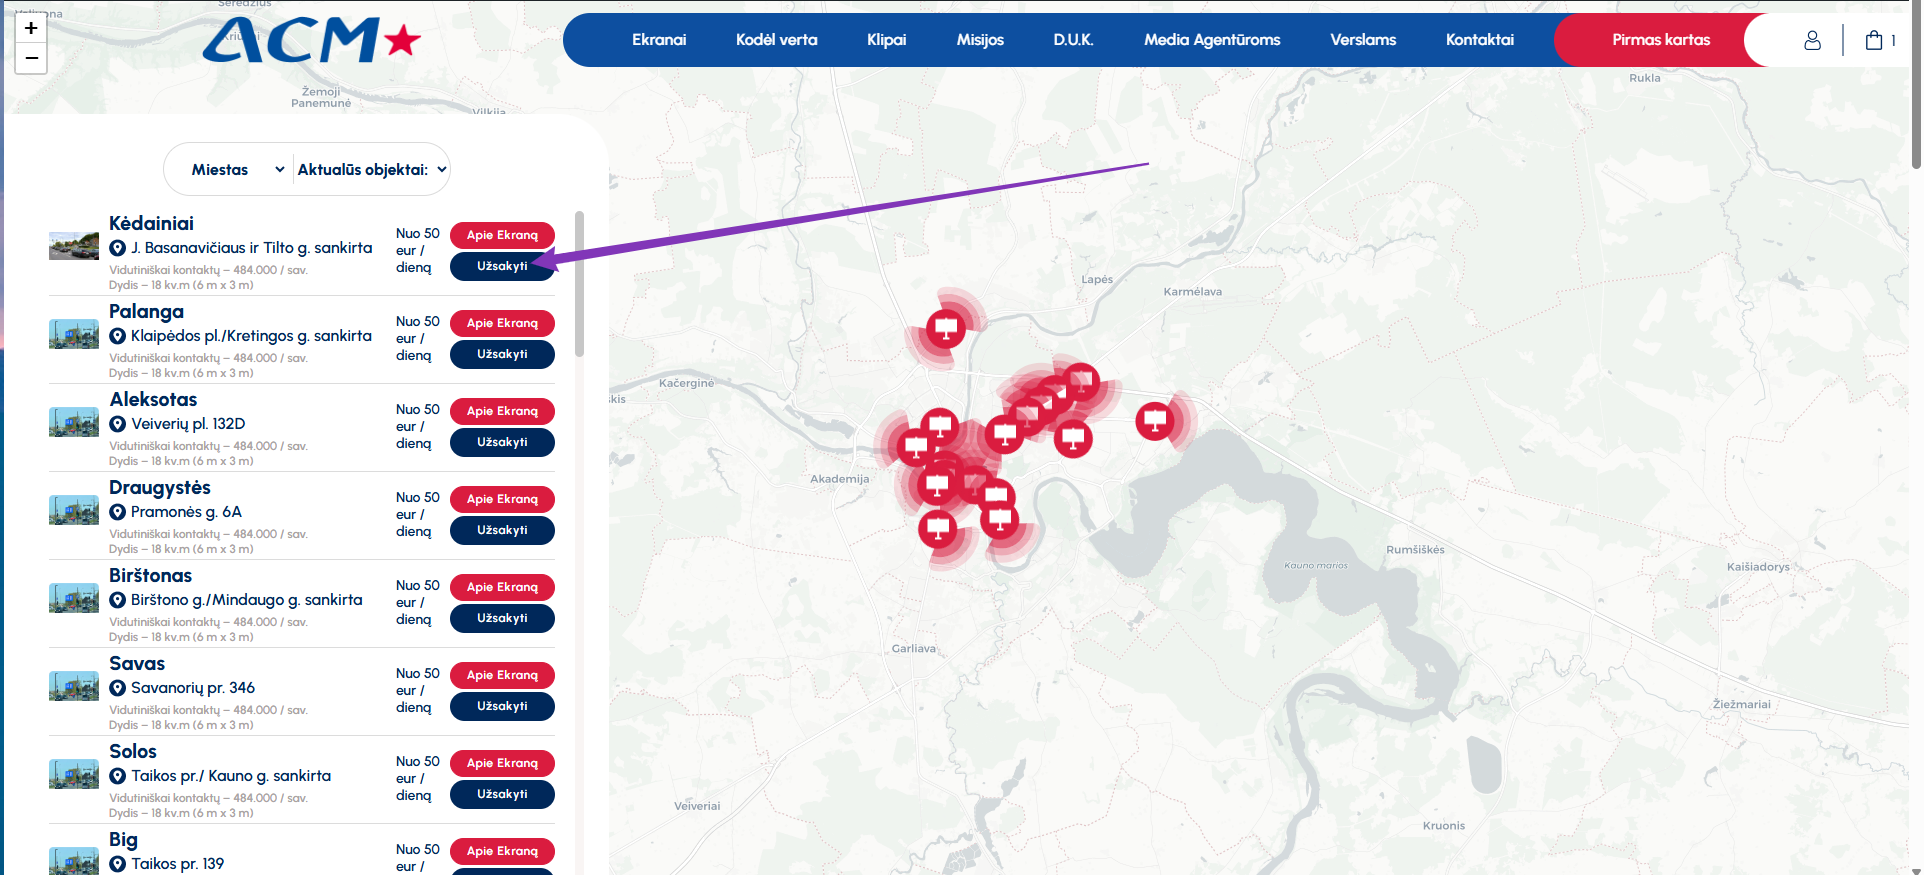
Task: Select Media Agentūroms in navigation
Action: pyautogui.click(x=1212, y=40)
